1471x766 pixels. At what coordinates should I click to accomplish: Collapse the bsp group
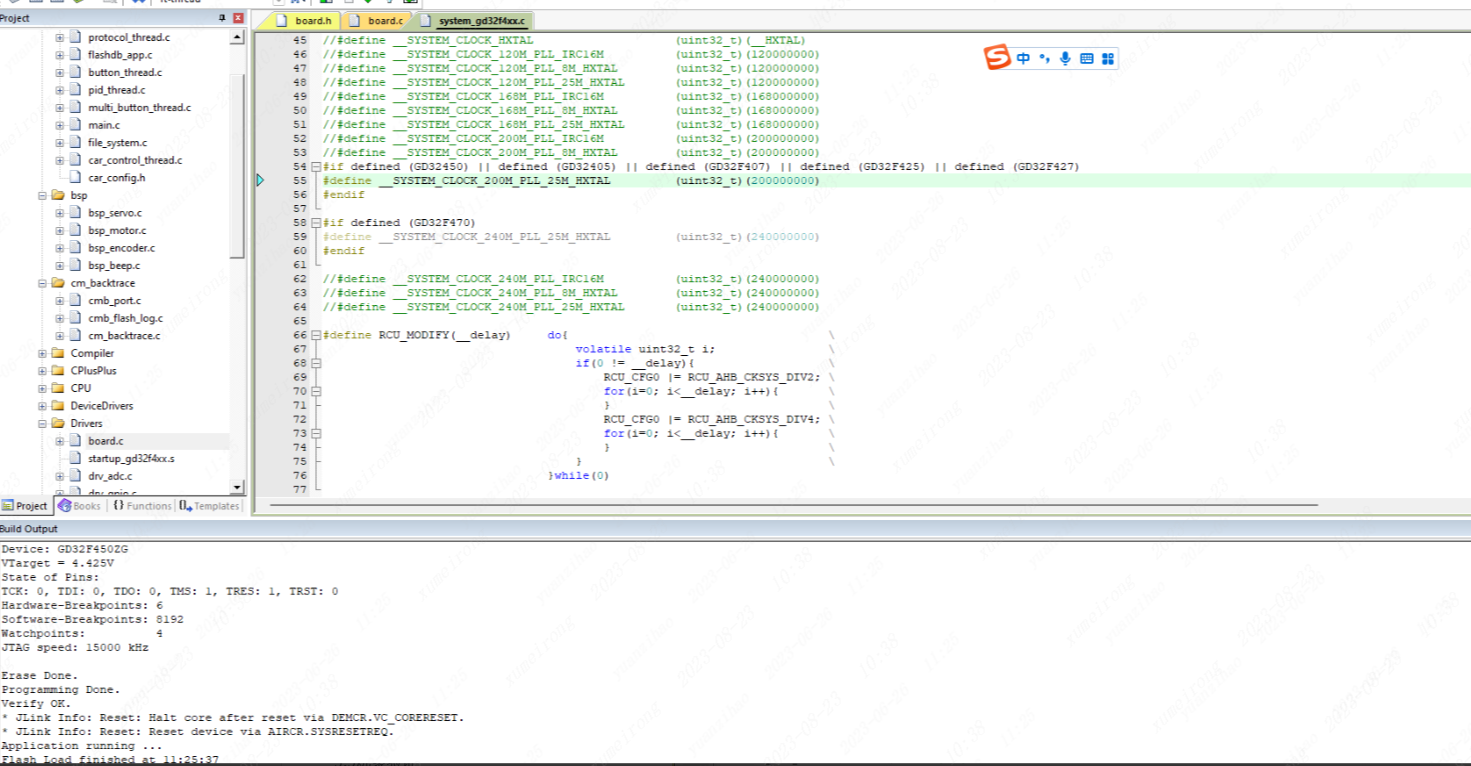tap(42, 195)
